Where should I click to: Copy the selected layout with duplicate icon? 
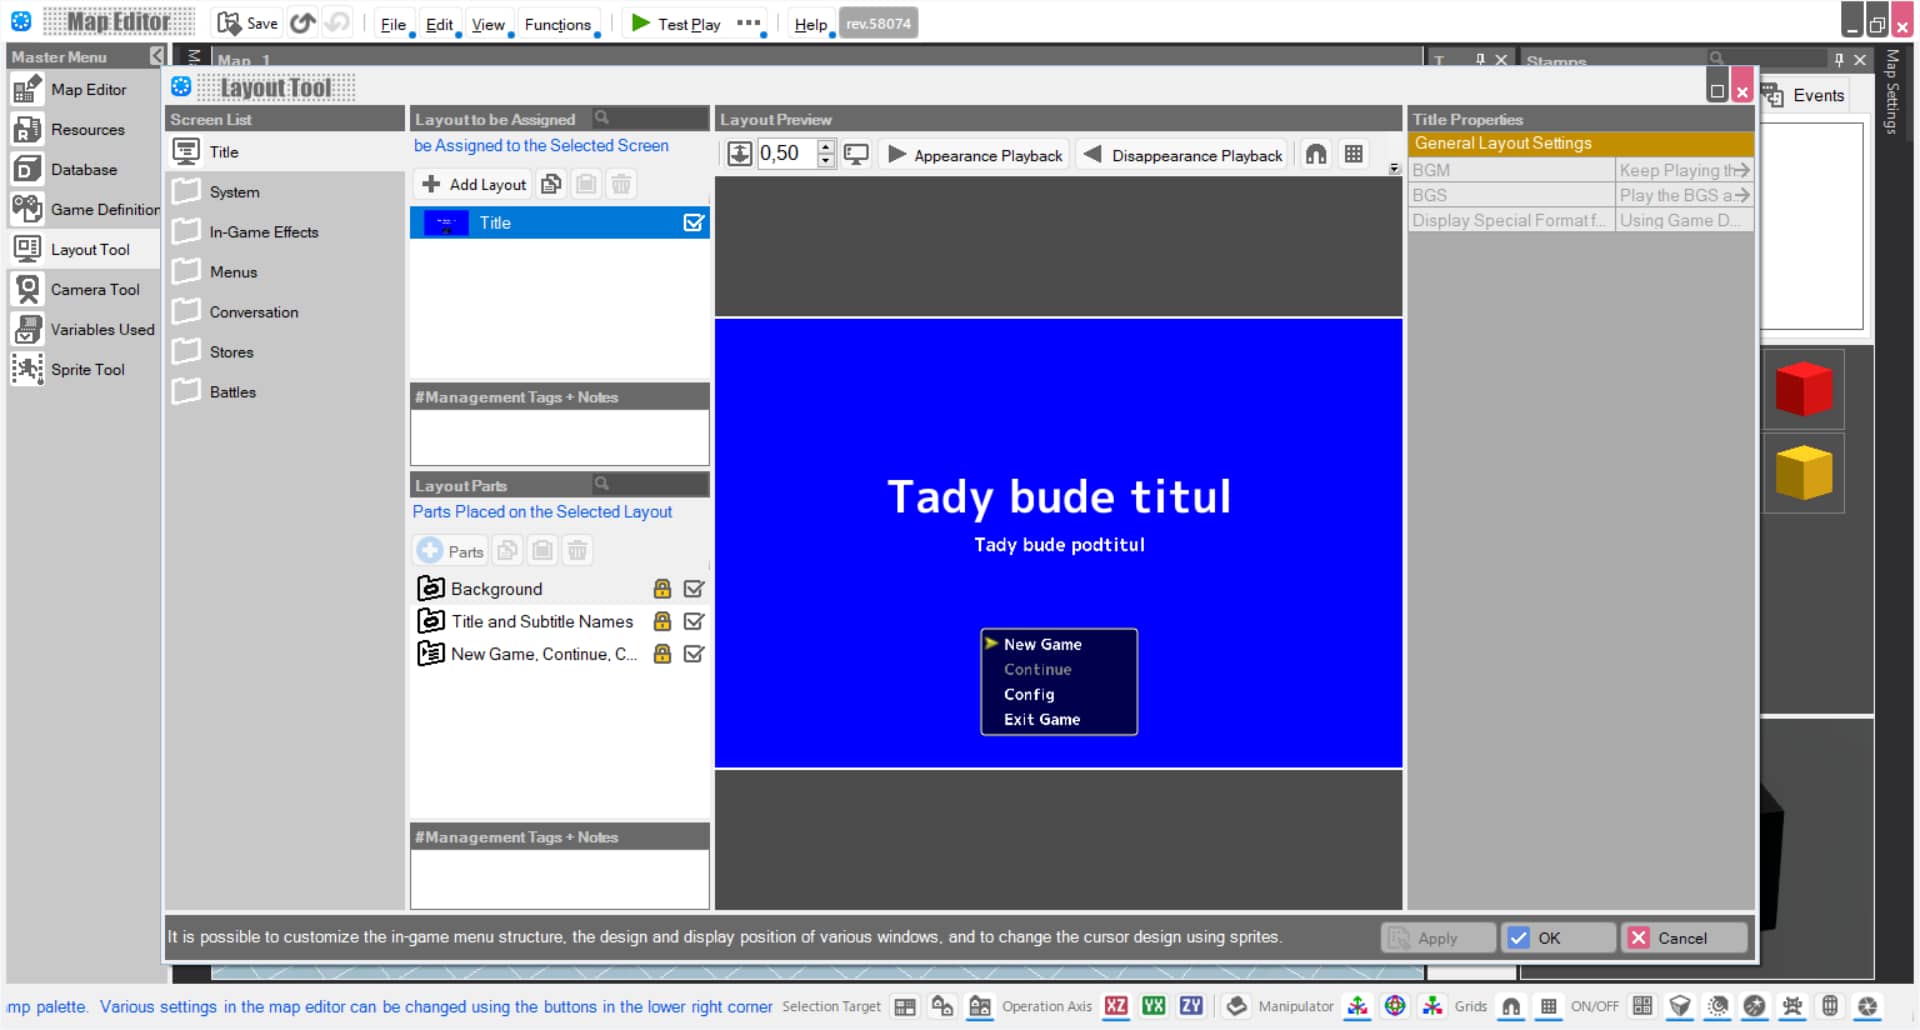[x=551, y=184]
